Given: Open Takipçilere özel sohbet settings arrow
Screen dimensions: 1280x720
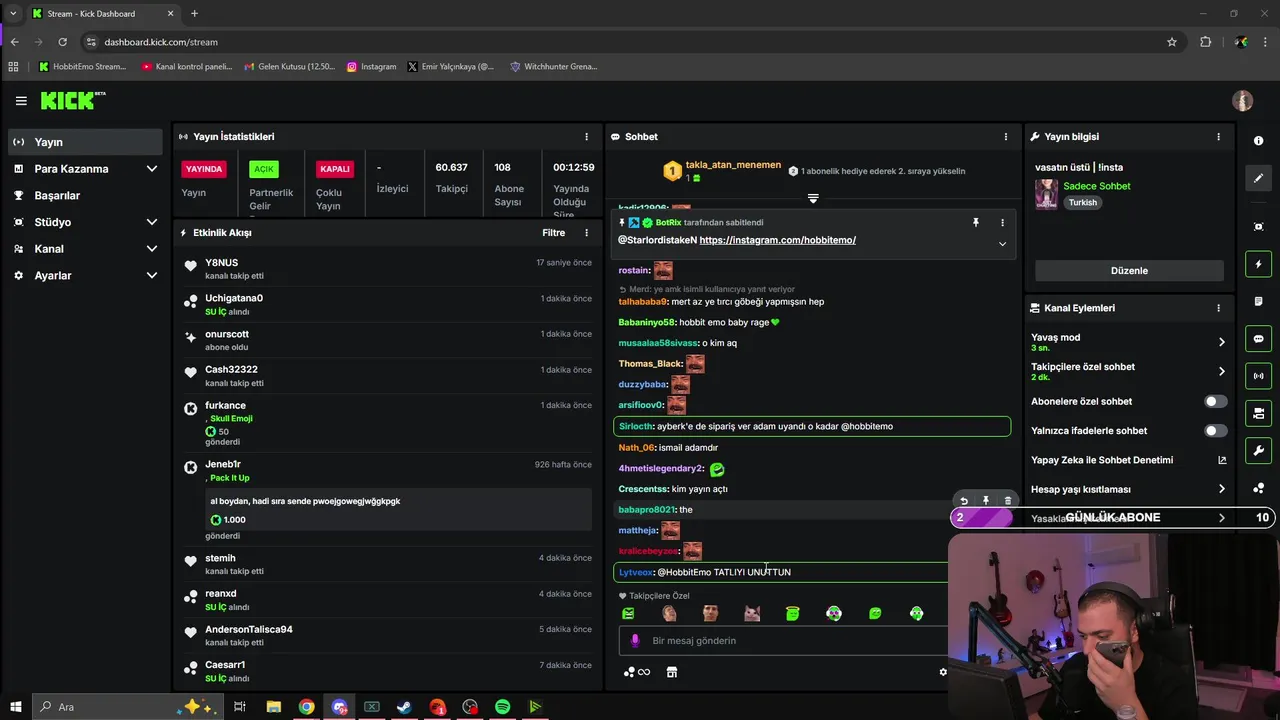Looking at the screenshot, I should 1221,371.
